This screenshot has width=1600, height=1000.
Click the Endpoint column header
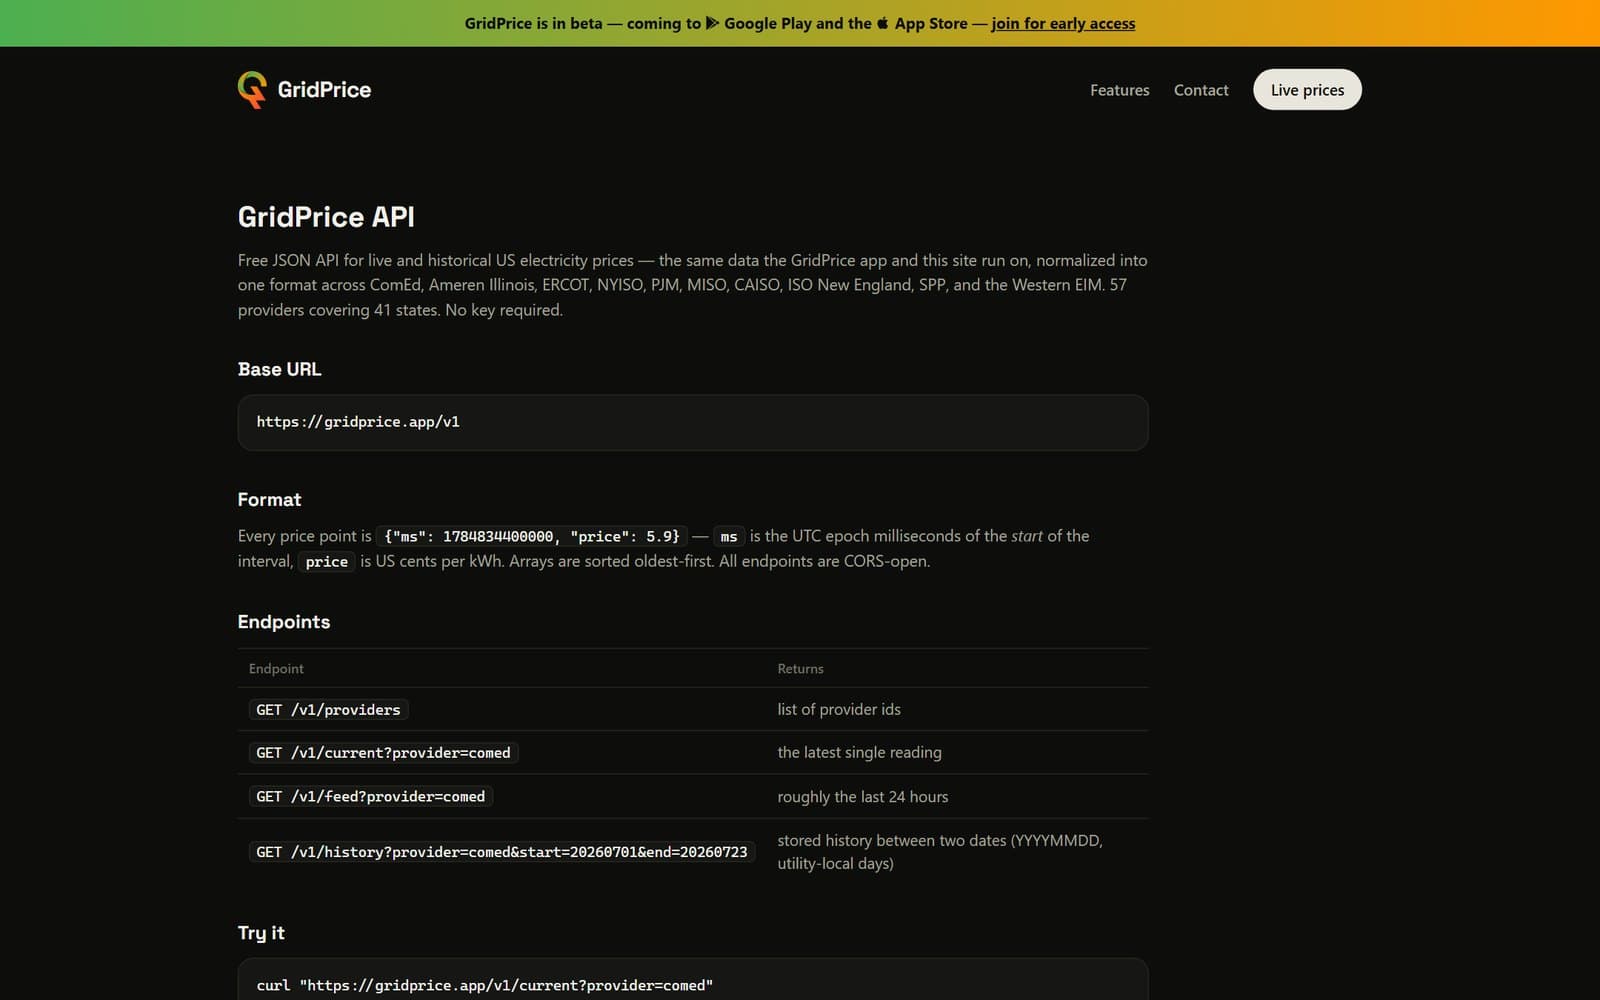[x=276, y=668]
